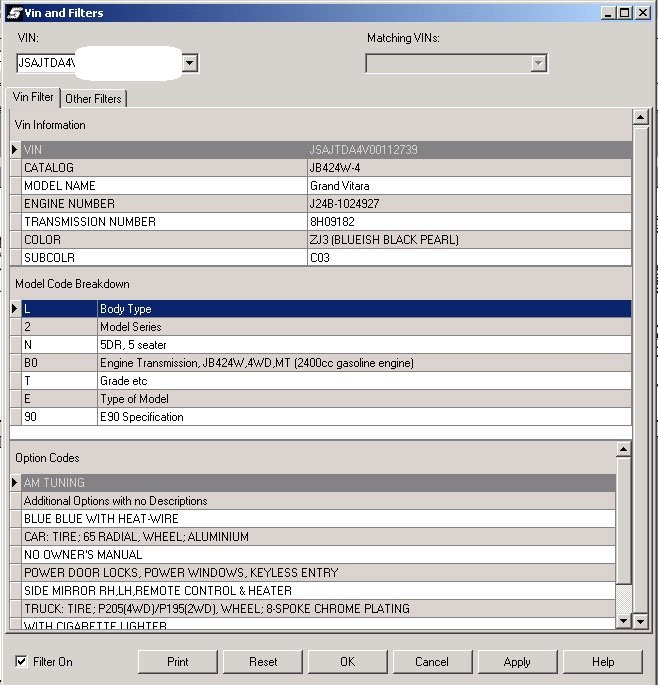Select the COLOR row label
The height and width of the screenshot is (685, 658).
click(x=164, y=239)
